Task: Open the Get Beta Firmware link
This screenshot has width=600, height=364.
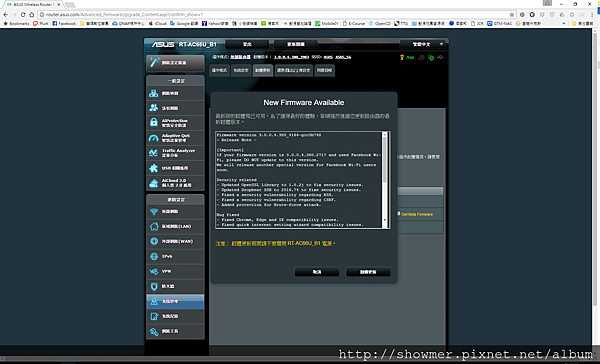Action: pos(417,214)
